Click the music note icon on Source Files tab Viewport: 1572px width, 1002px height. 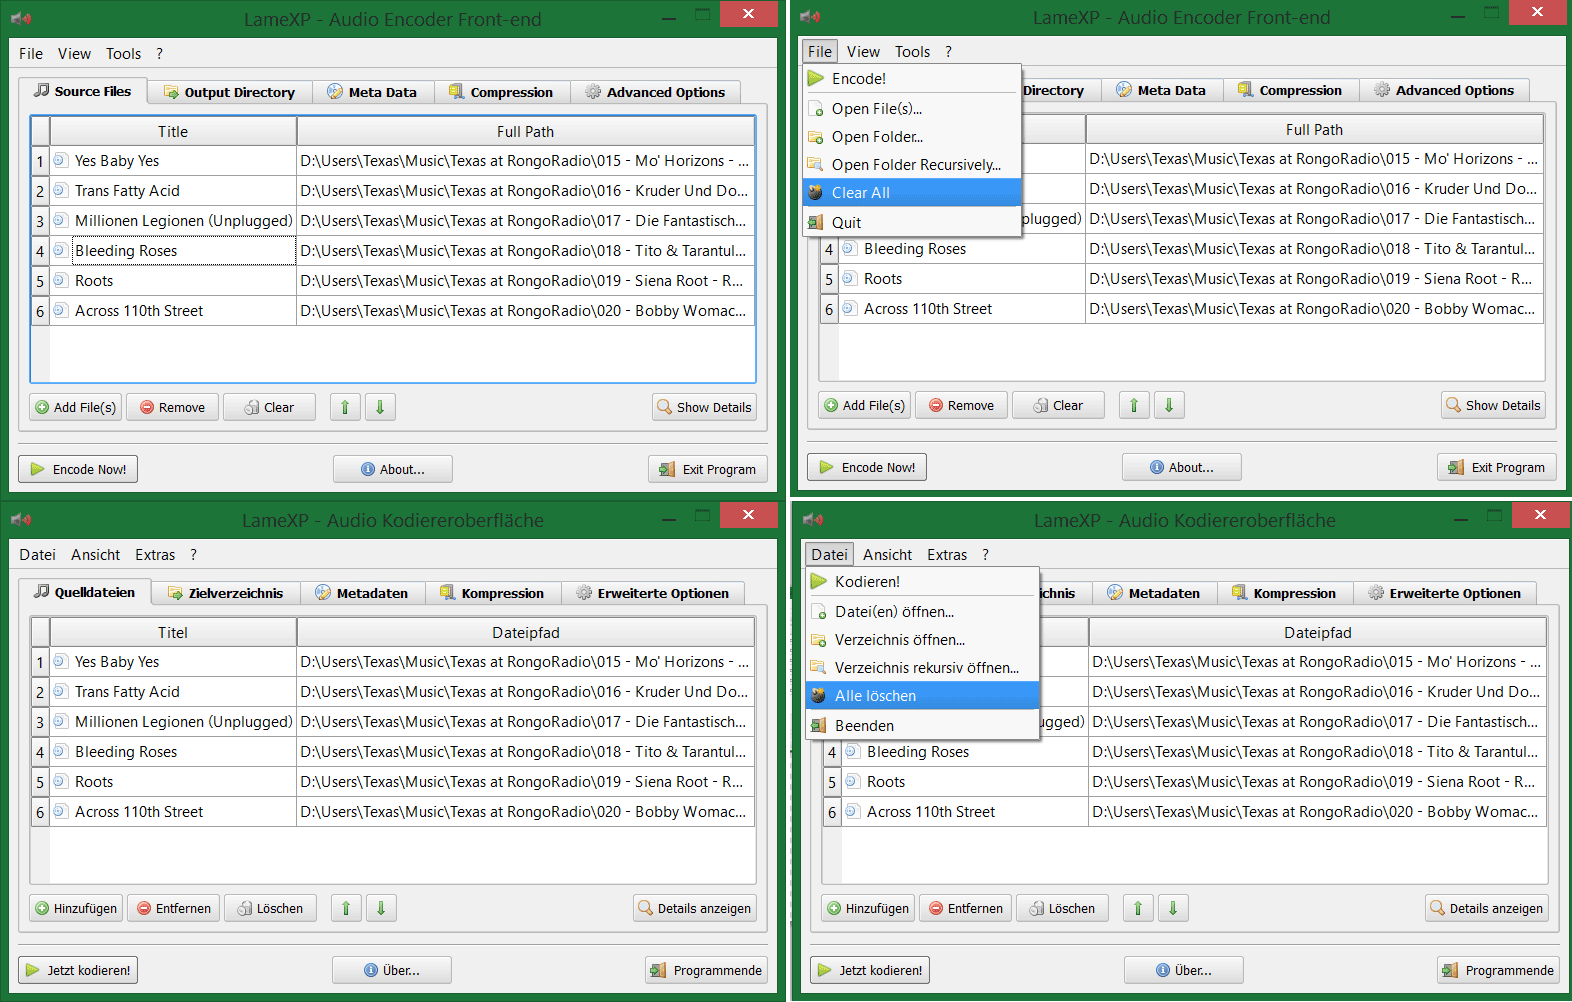pos(41,91)
